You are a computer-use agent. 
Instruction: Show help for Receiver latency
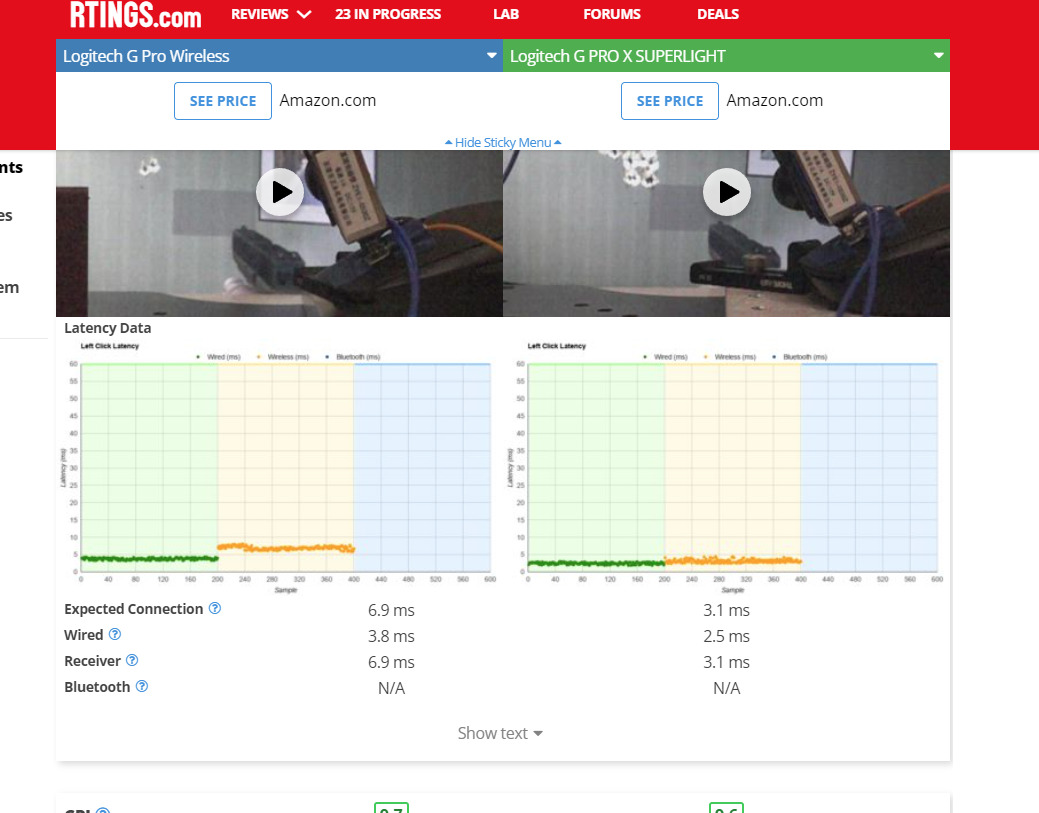(x=132, y=660)
